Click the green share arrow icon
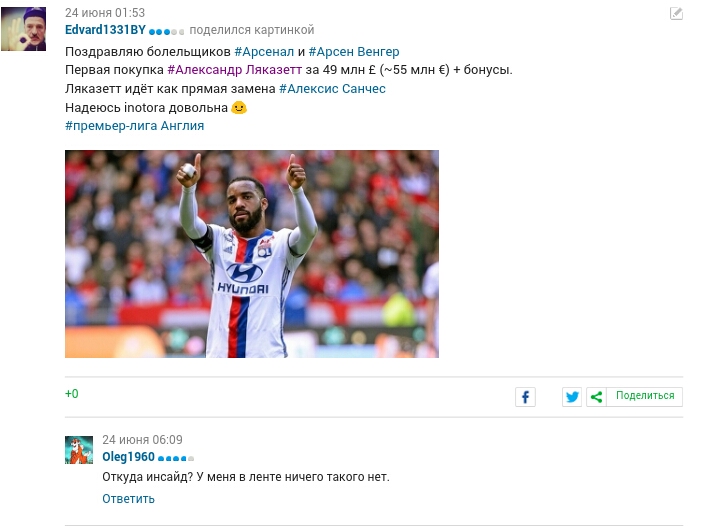 [596, 397]
